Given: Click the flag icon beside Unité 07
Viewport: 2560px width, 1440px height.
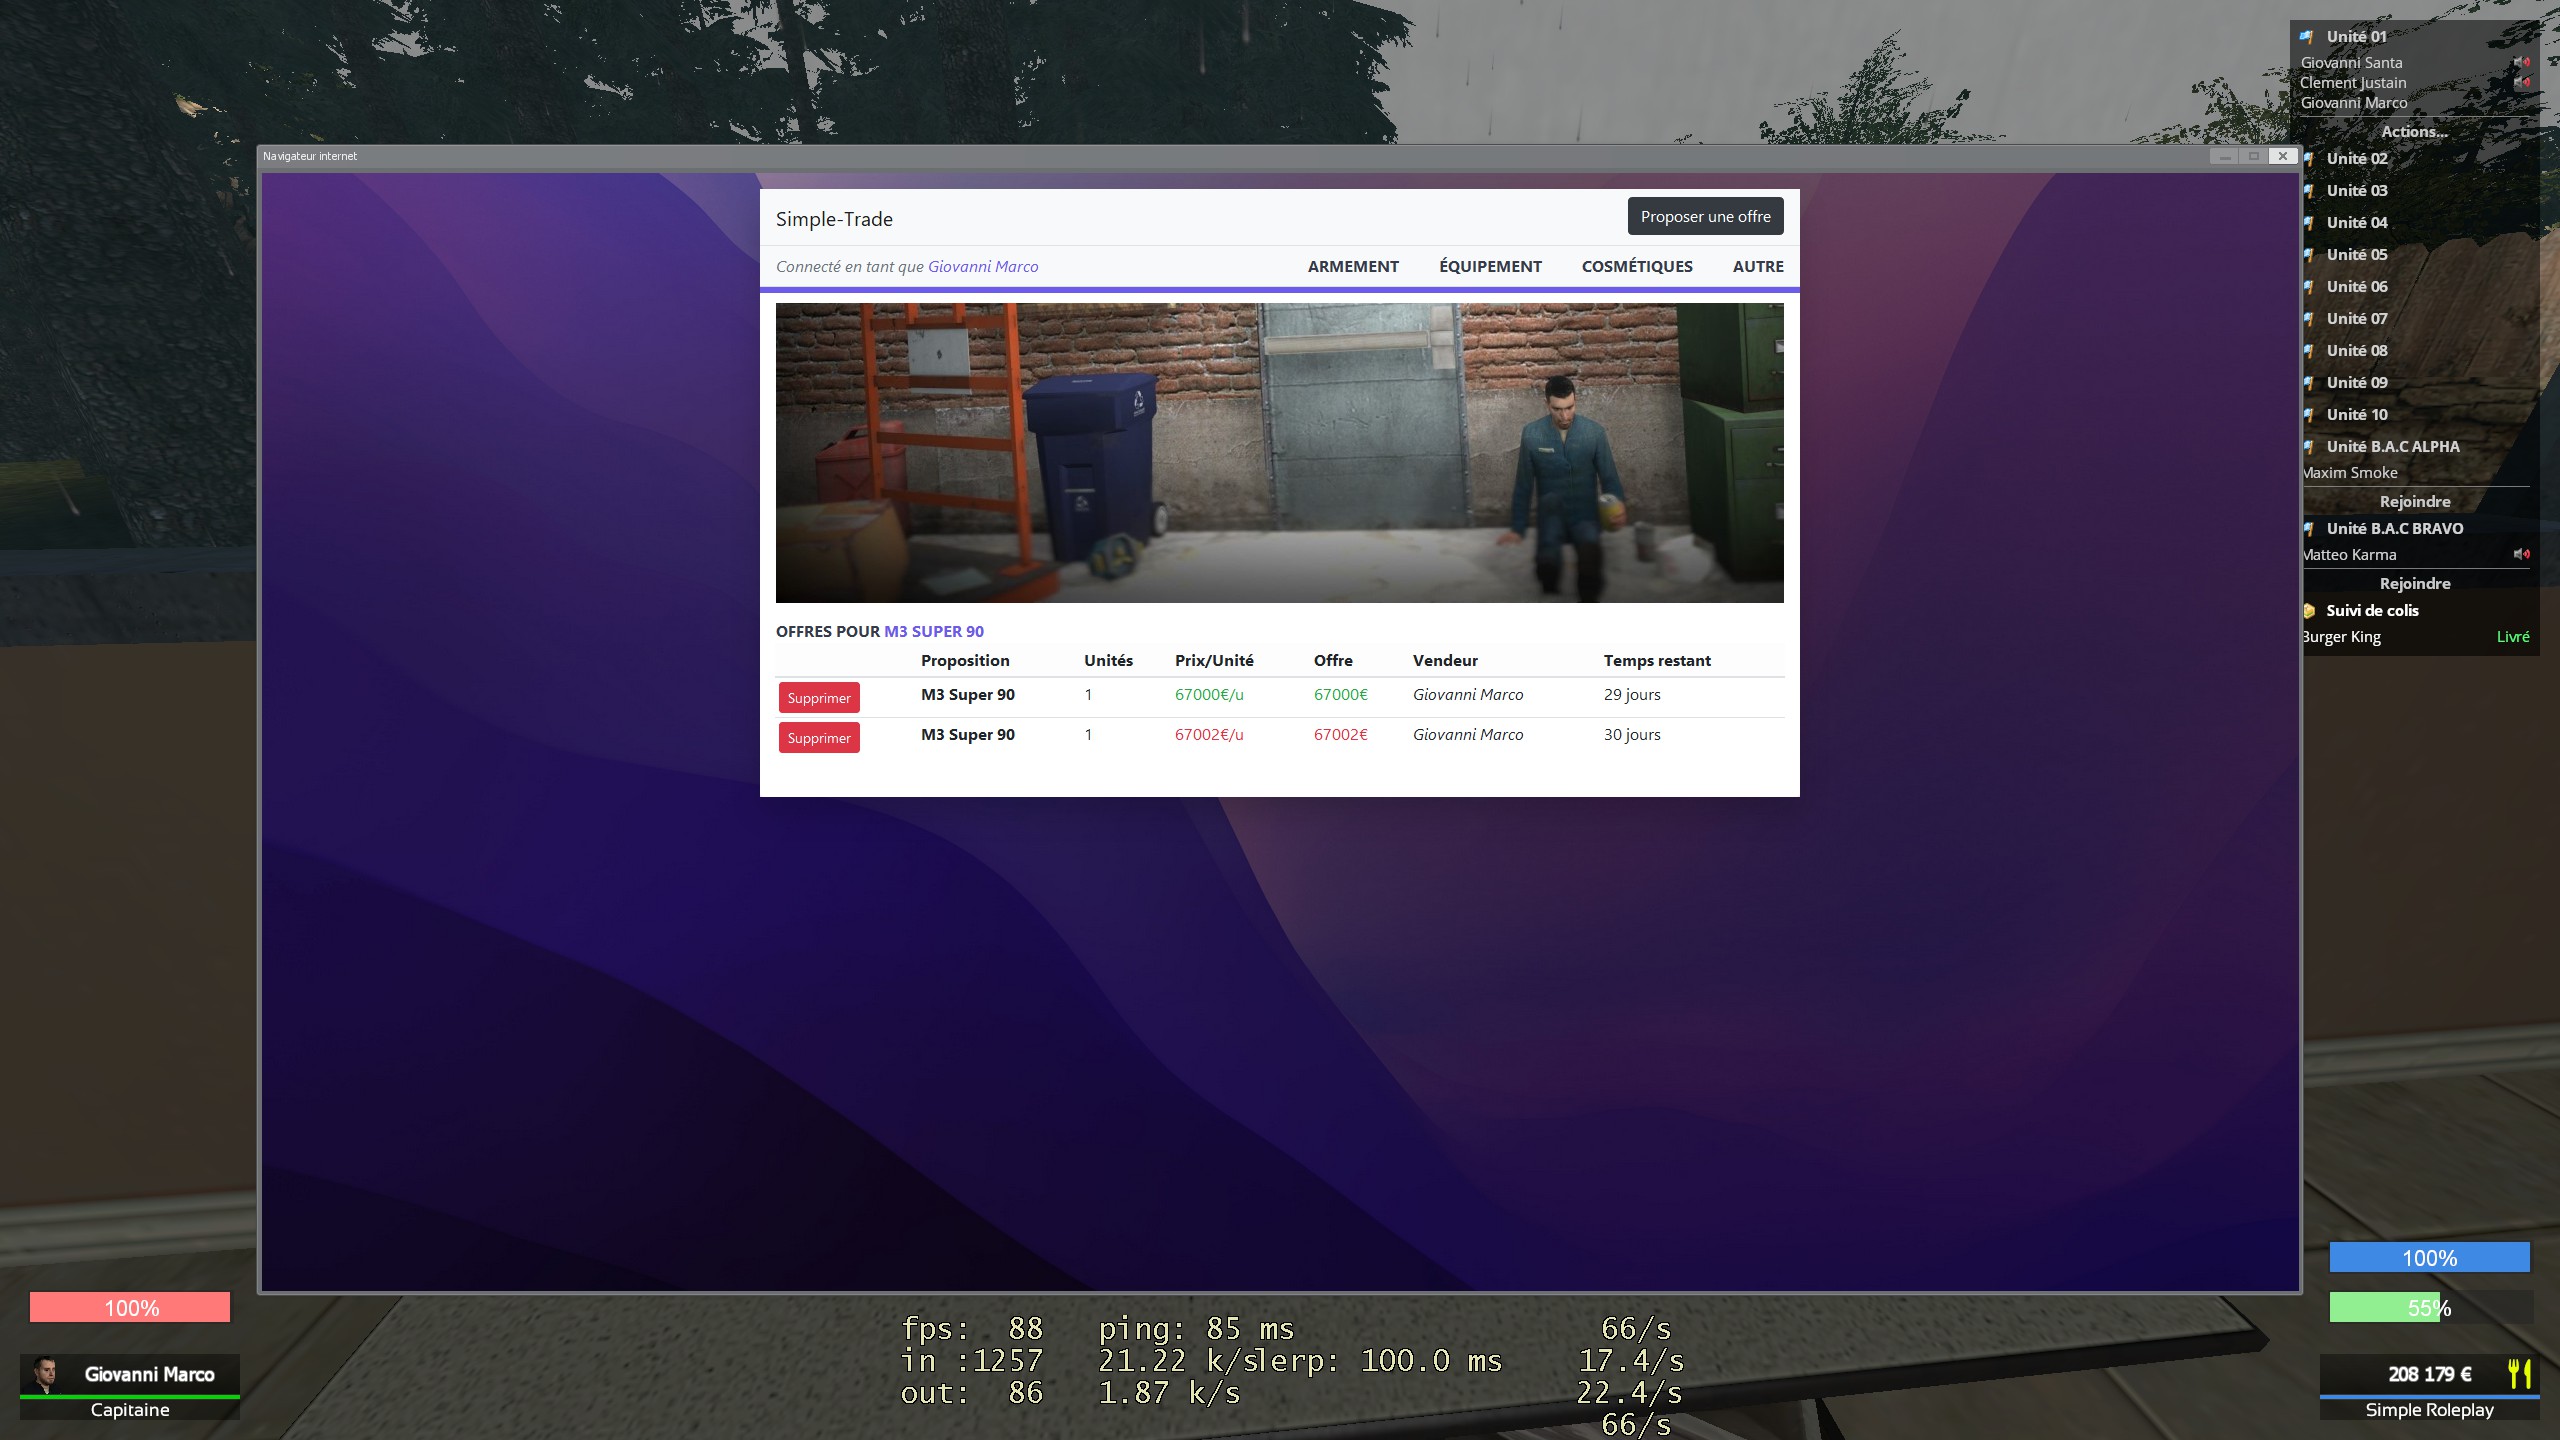Looking at the screenshot, I should pyautogui.click(x=2309, y=319).
